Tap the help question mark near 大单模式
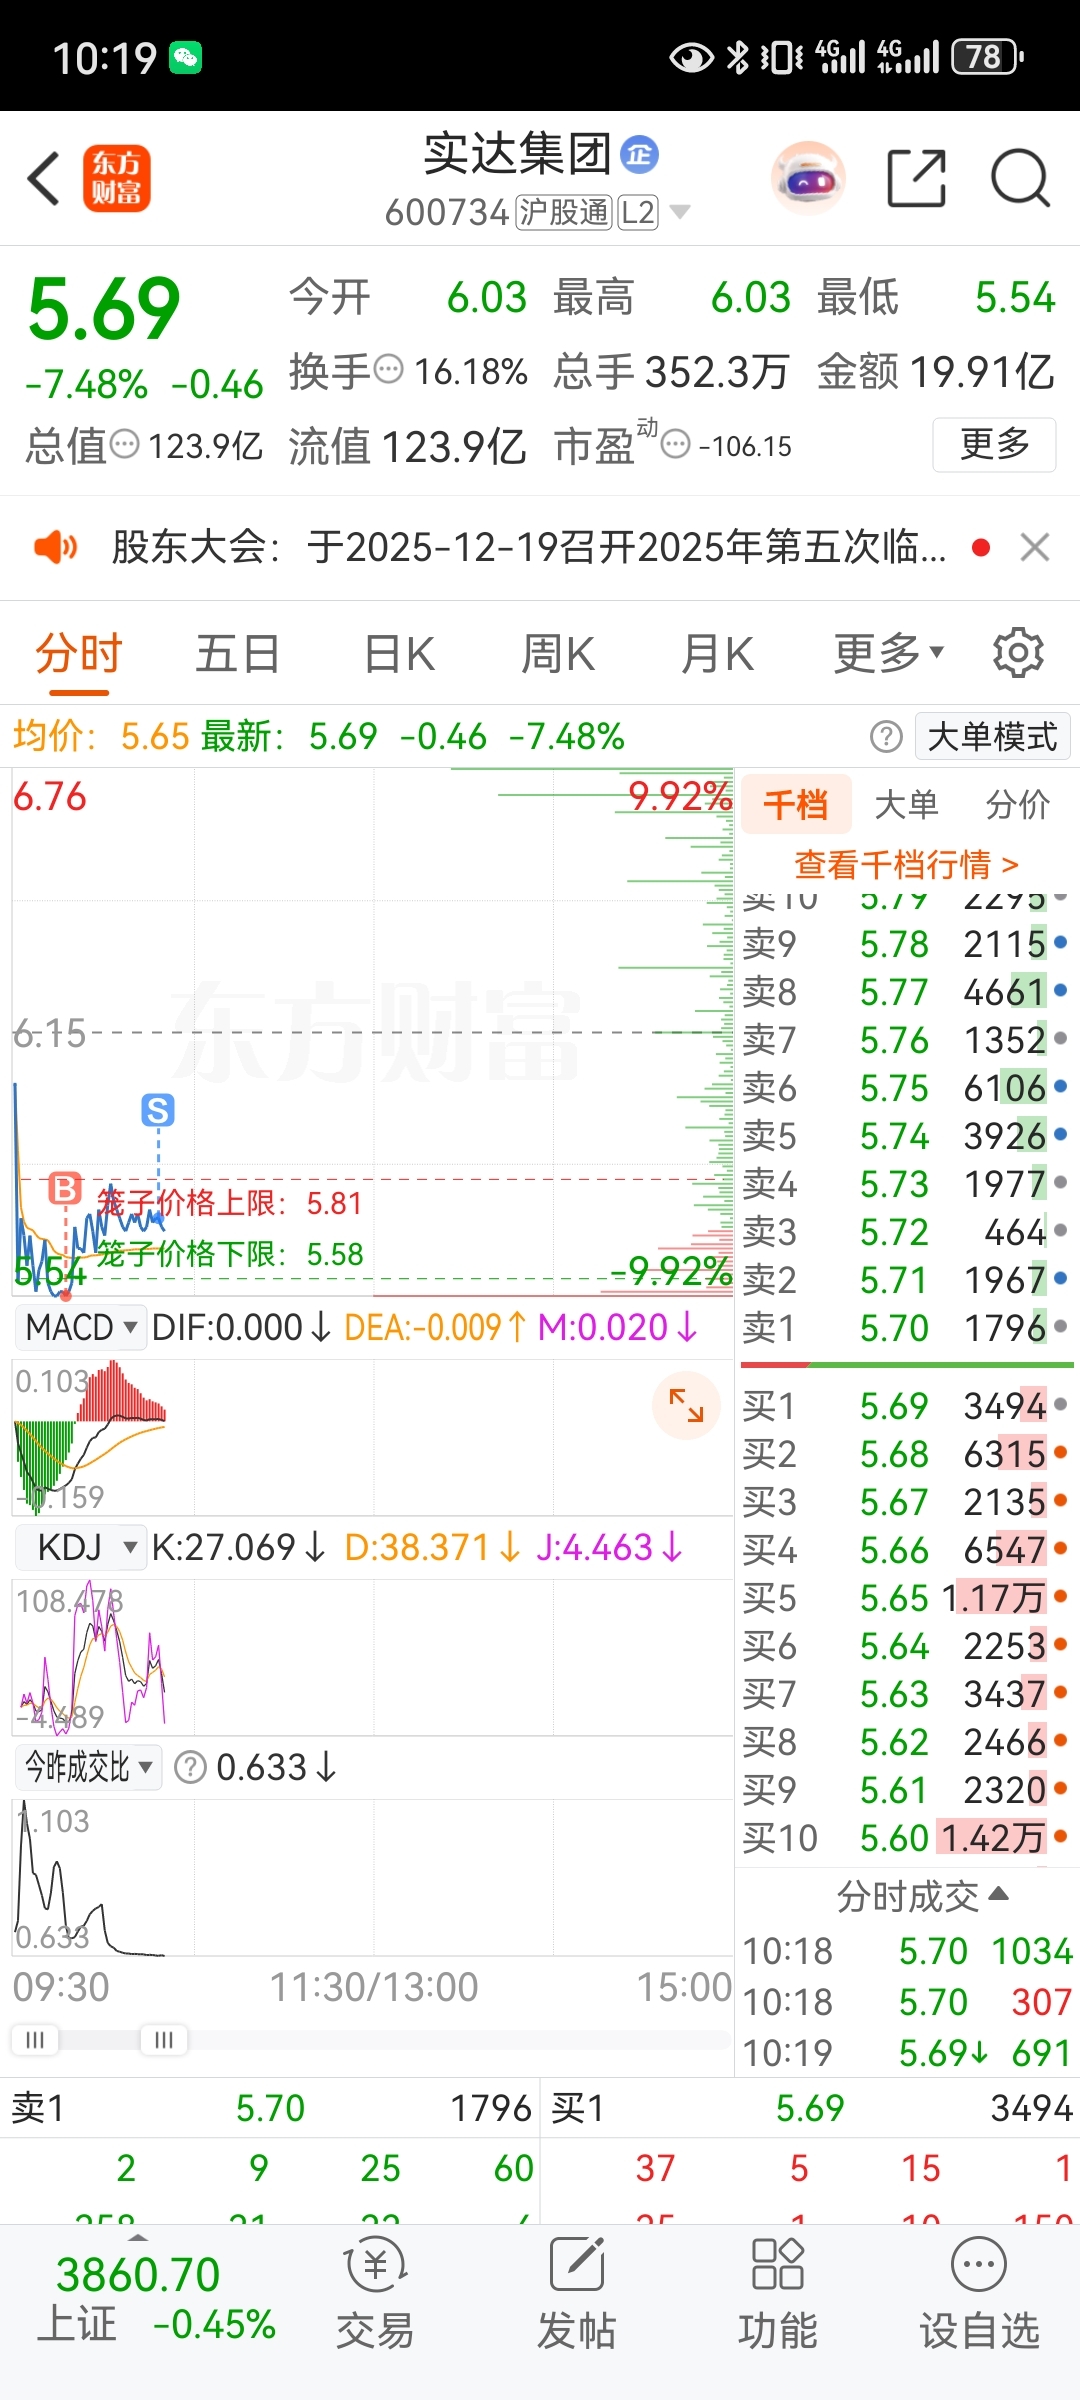The width and height of the screenshot is (1080, 2400). click(x=886, y=737)
